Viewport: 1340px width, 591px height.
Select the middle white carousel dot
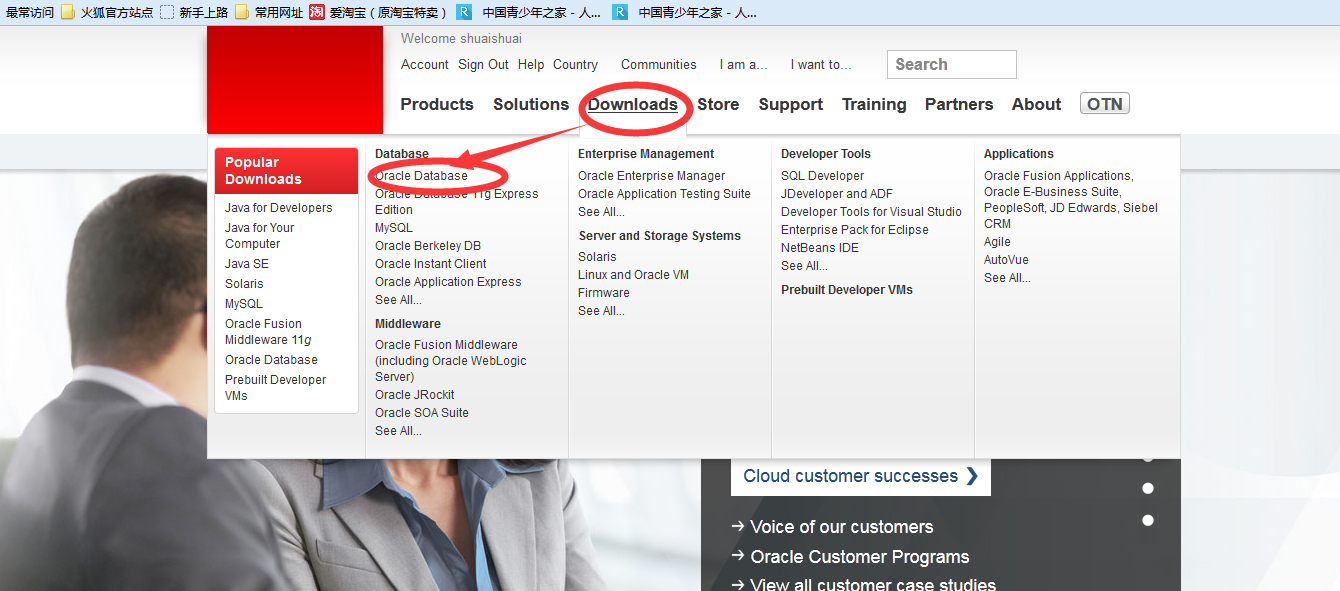[x=1148, y=488]
